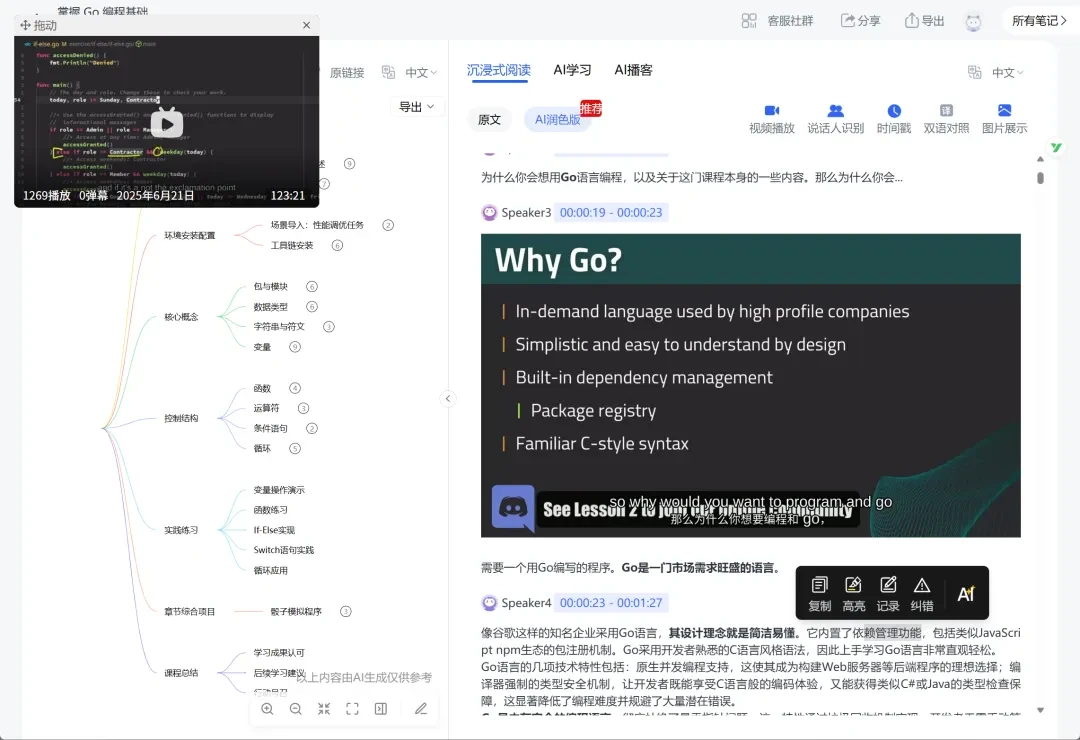Enter mind map fullscreen mode
The image size is (1080, 740).
click(352, 709)
